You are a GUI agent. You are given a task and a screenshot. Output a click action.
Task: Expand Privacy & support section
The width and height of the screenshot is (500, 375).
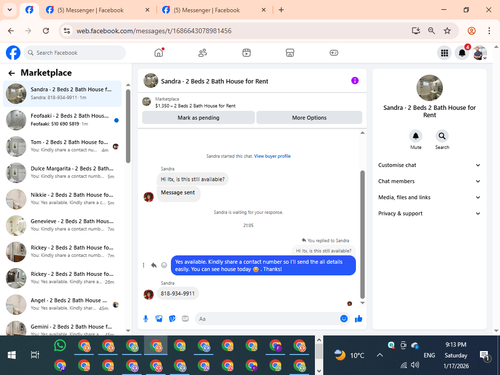[x=429, y=213]
